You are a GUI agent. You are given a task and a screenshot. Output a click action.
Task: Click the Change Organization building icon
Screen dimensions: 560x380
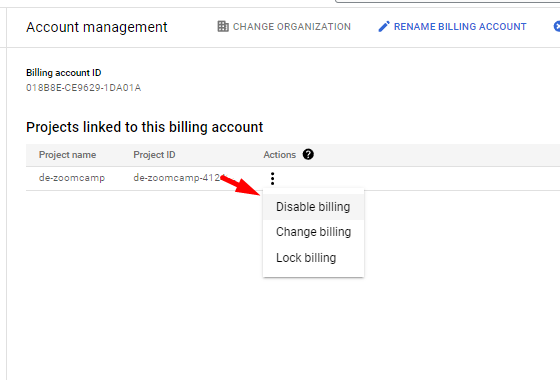point(223,26)
